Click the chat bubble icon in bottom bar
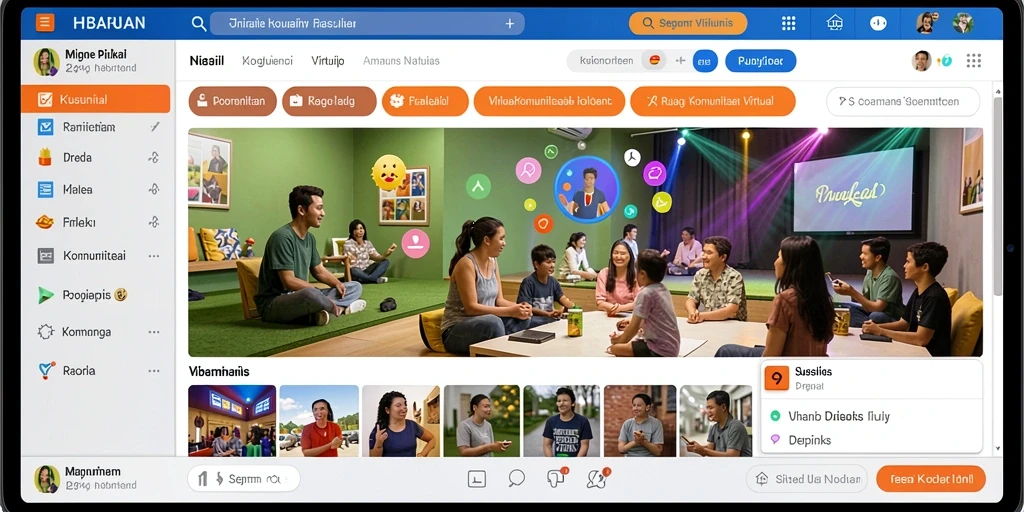 (517, 479)
